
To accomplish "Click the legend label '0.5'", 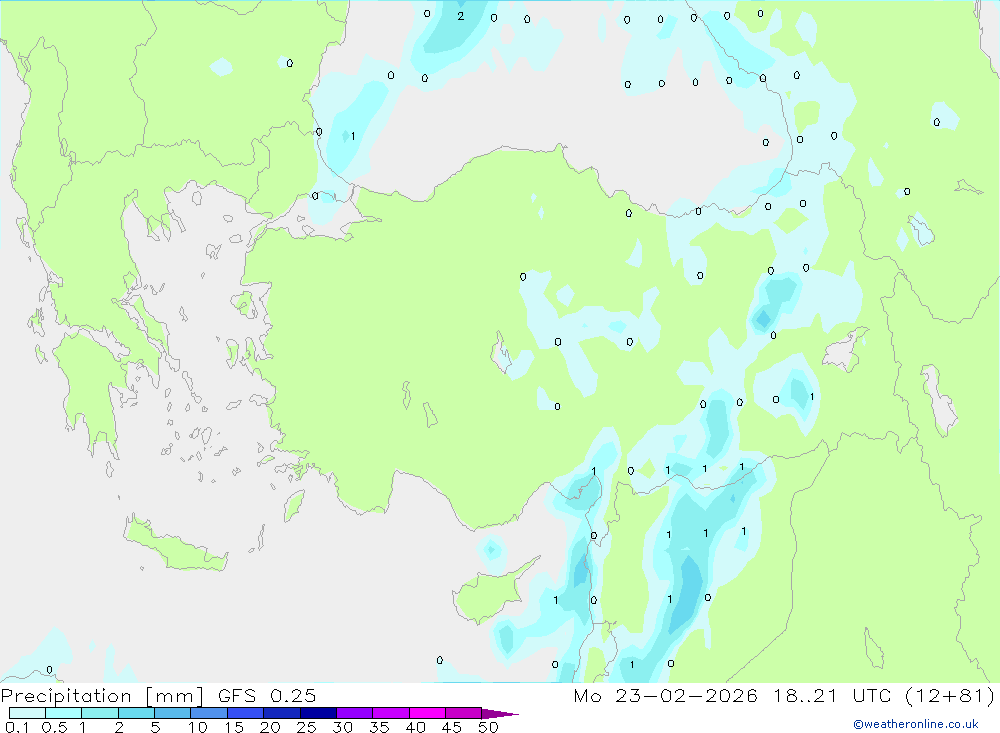I will point(54,727).
